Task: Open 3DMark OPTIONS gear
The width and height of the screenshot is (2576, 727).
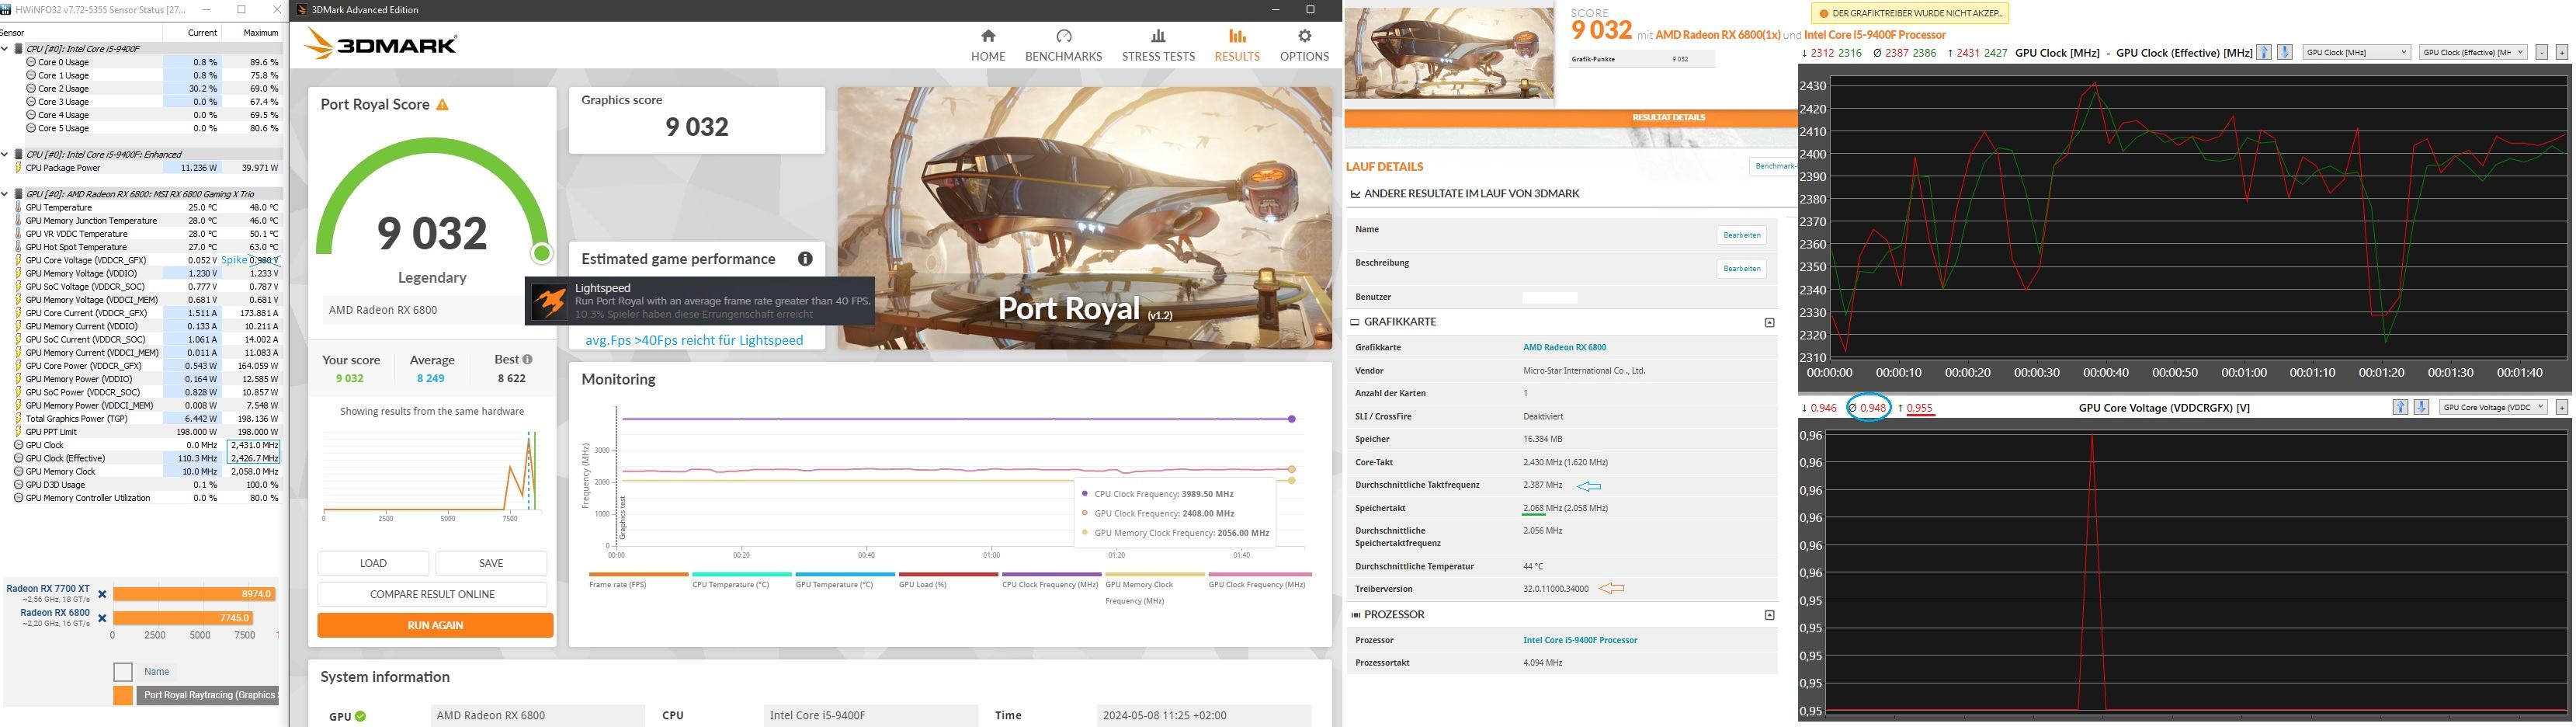Action: point(1304,45)
